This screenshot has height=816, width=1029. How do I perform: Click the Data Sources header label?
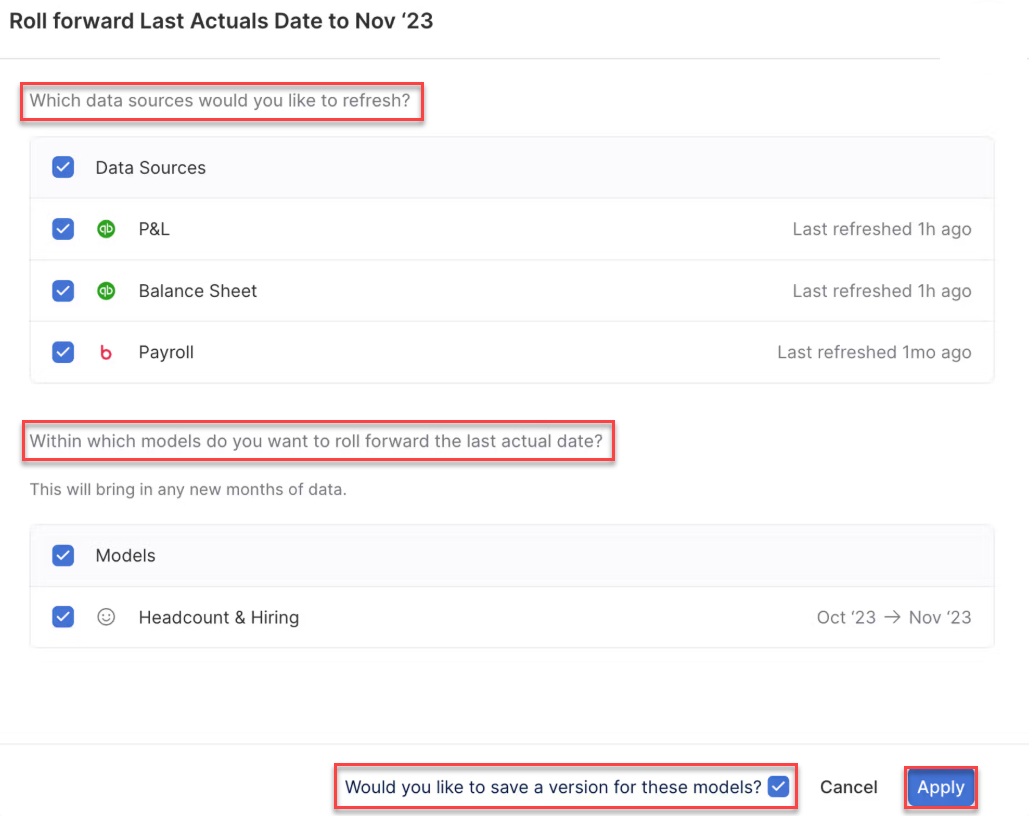(150, 167)
